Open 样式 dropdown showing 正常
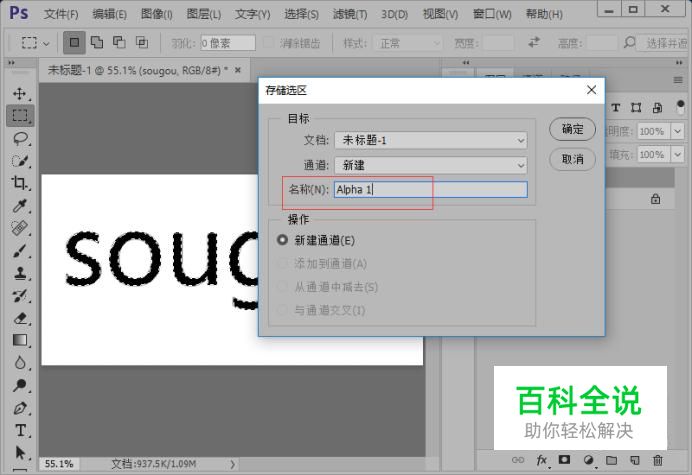Screen dimensions: 692x475 [409, 43]
